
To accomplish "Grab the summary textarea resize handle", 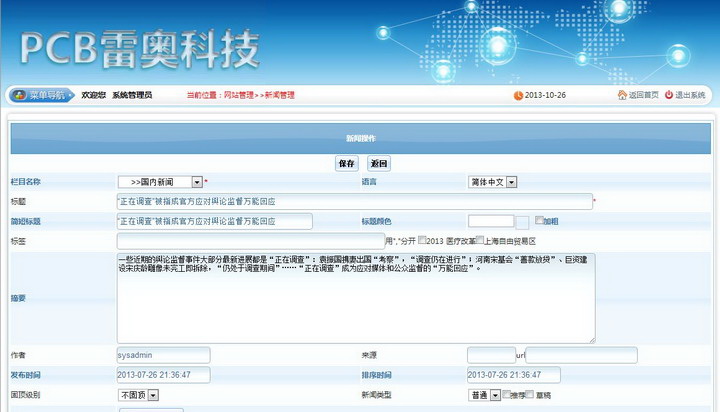I will [592, 340].
